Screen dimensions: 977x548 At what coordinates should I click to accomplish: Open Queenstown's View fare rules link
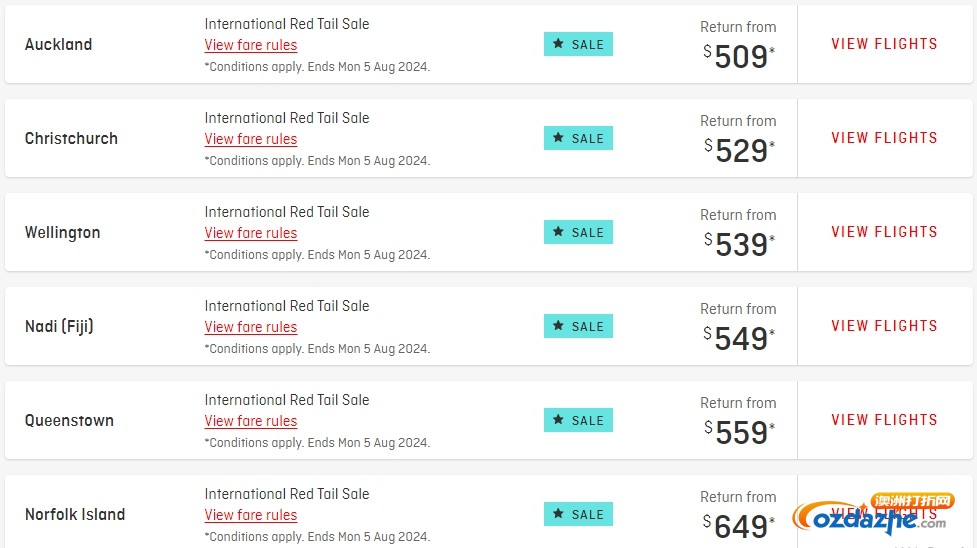click(250, 421)
